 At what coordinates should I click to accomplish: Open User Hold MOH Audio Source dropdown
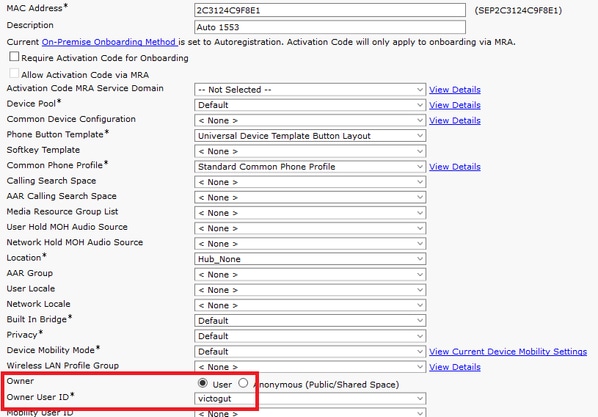(310, 229)
